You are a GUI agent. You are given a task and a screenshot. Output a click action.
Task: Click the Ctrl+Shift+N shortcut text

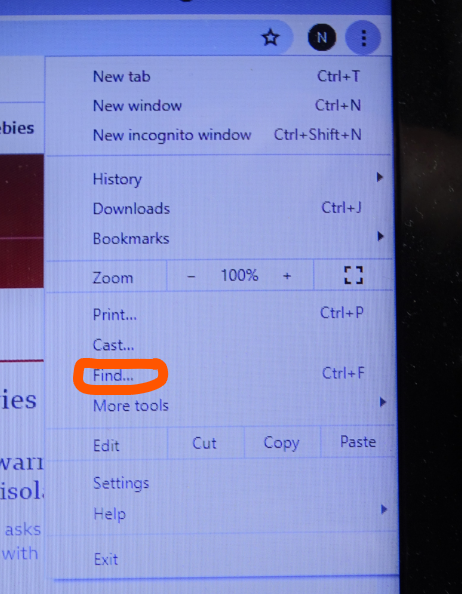click(x=318, y=134)
